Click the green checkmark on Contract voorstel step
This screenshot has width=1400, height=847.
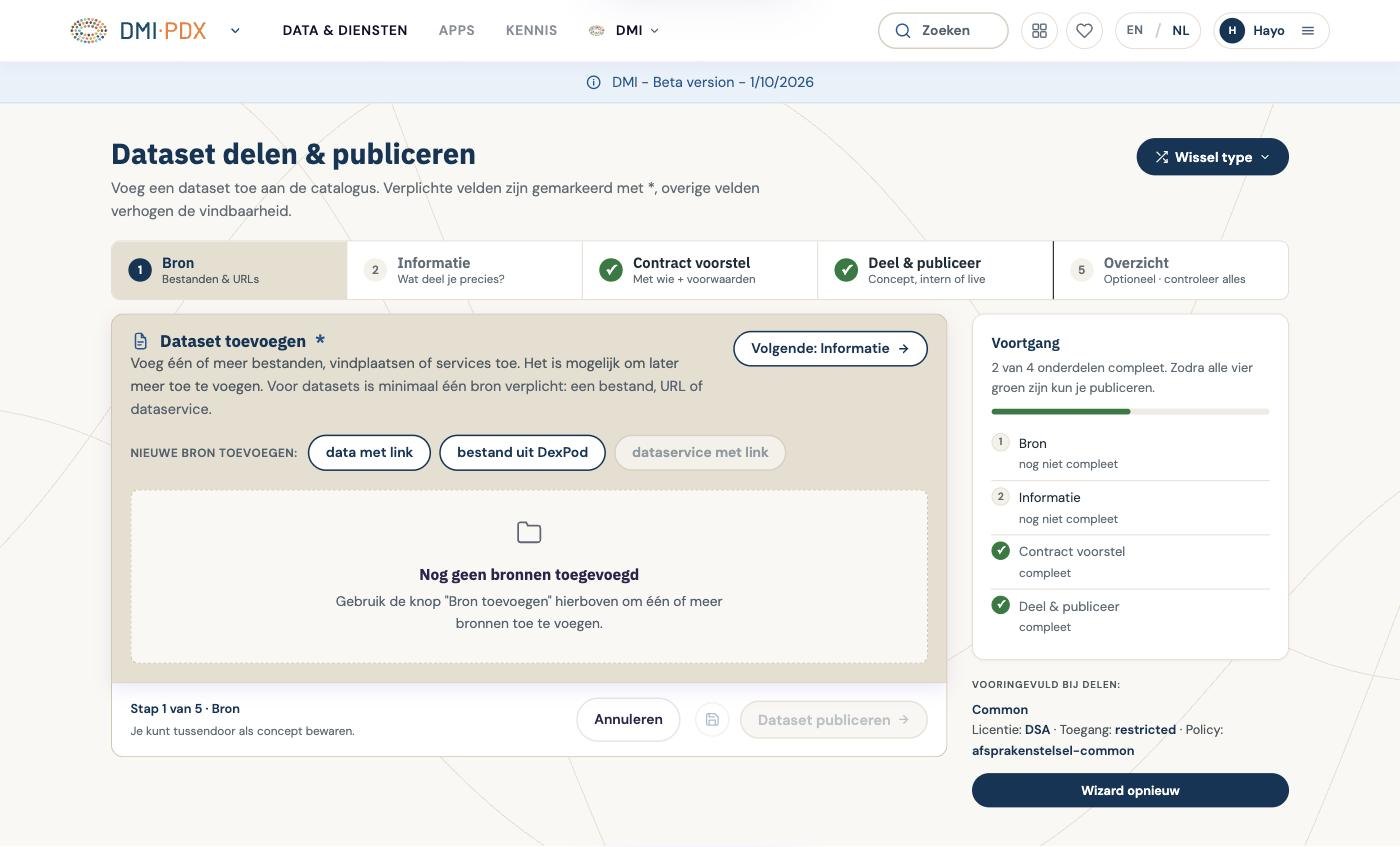tap(611, 270)
